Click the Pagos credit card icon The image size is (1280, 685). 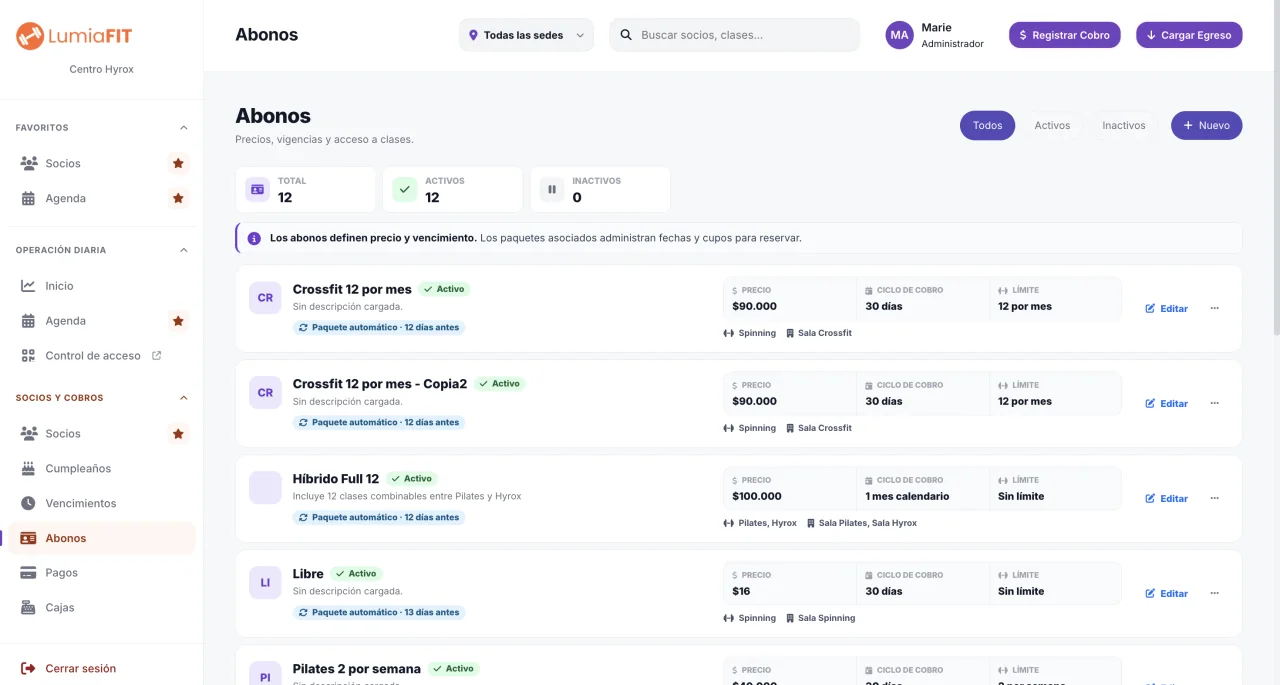coord(28,573)
